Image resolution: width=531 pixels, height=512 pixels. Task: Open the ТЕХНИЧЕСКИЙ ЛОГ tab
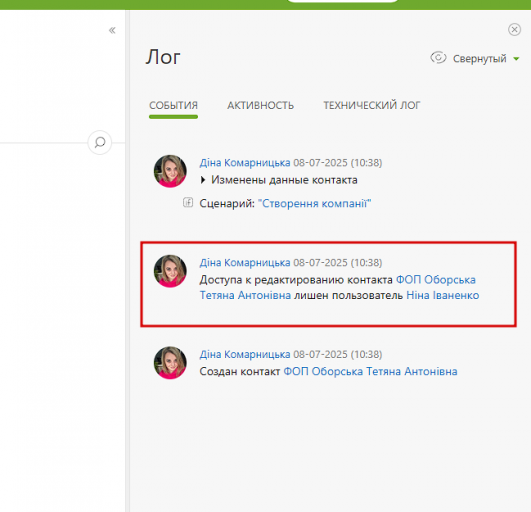371,105
